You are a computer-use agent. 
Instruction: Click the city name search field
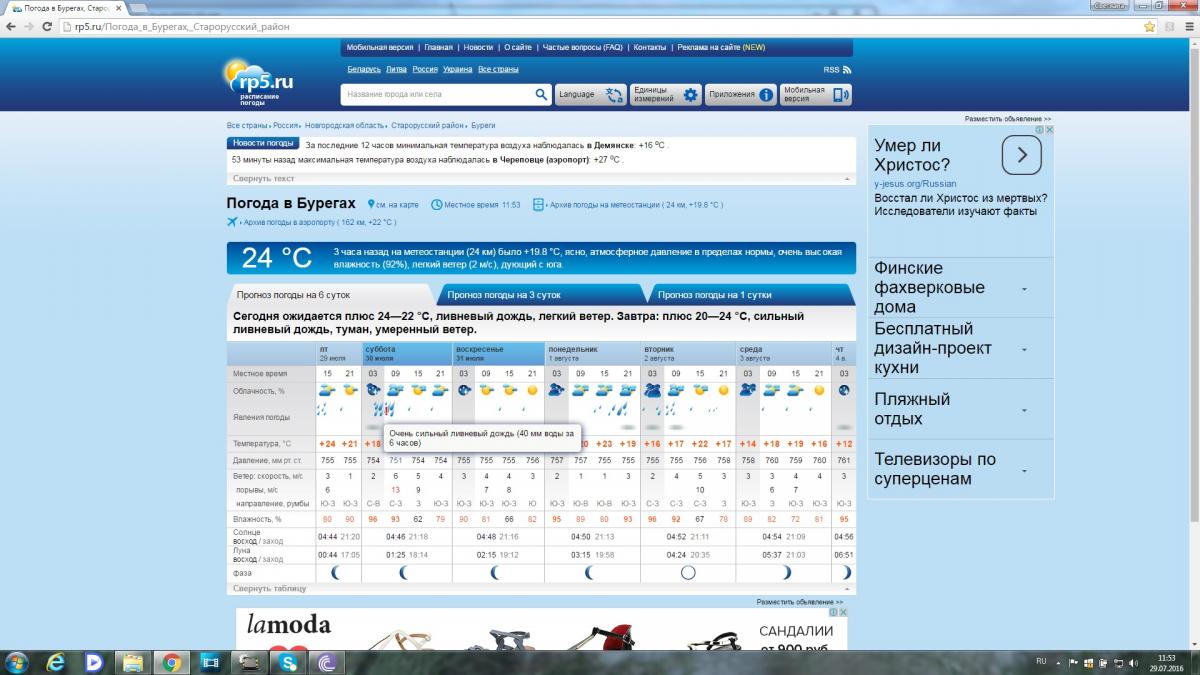tap(435, 95)
